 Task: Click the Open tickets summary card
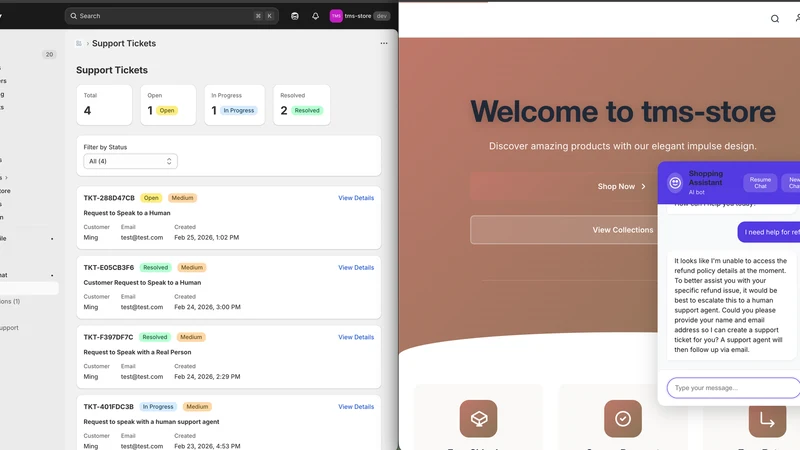168,105
